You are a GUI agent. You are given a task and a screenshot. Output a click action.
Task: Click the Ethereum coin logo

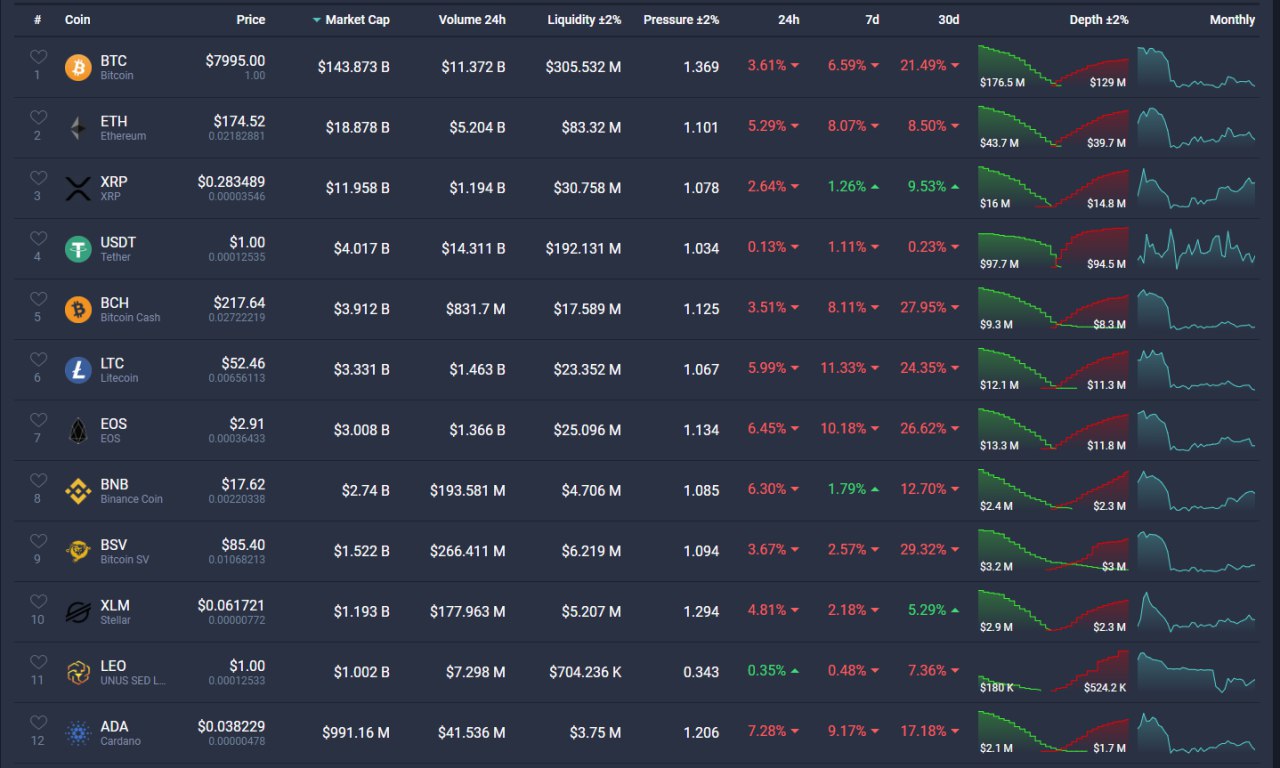tap(78, 128)
